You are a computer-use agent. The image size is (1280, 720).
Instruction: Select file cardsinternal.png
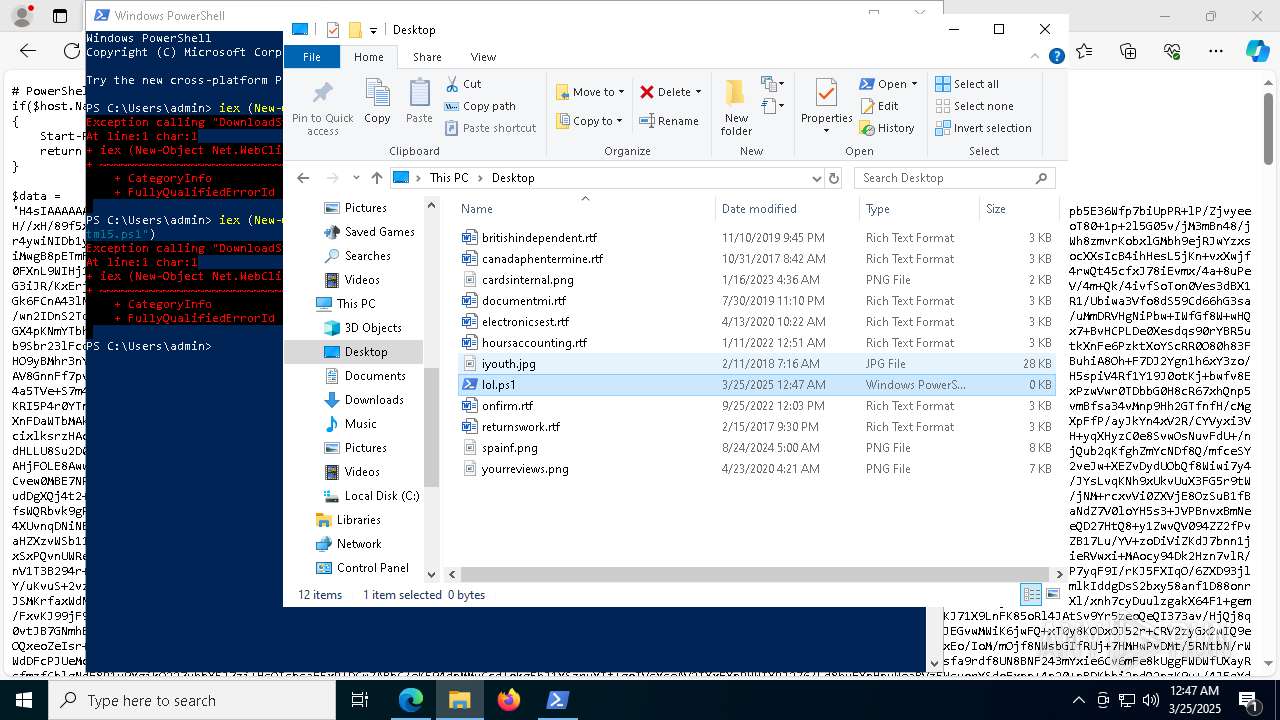[527, 280]
